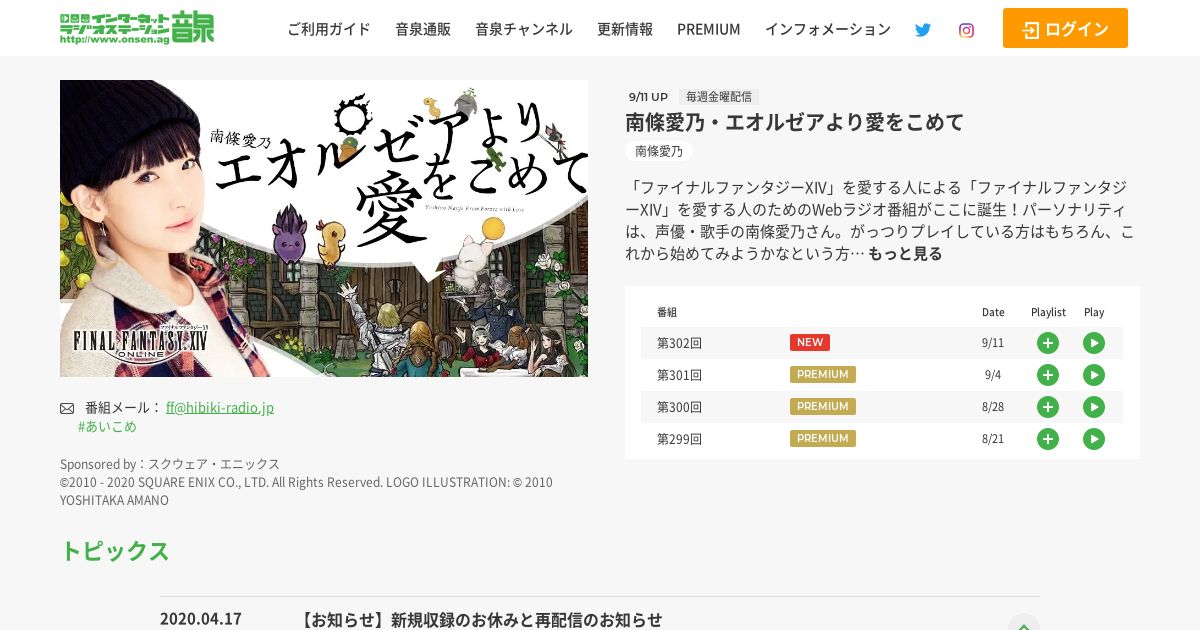Open the #あいこめ hashtag link
Screen dimensions: 1200x630
[107, 426]
